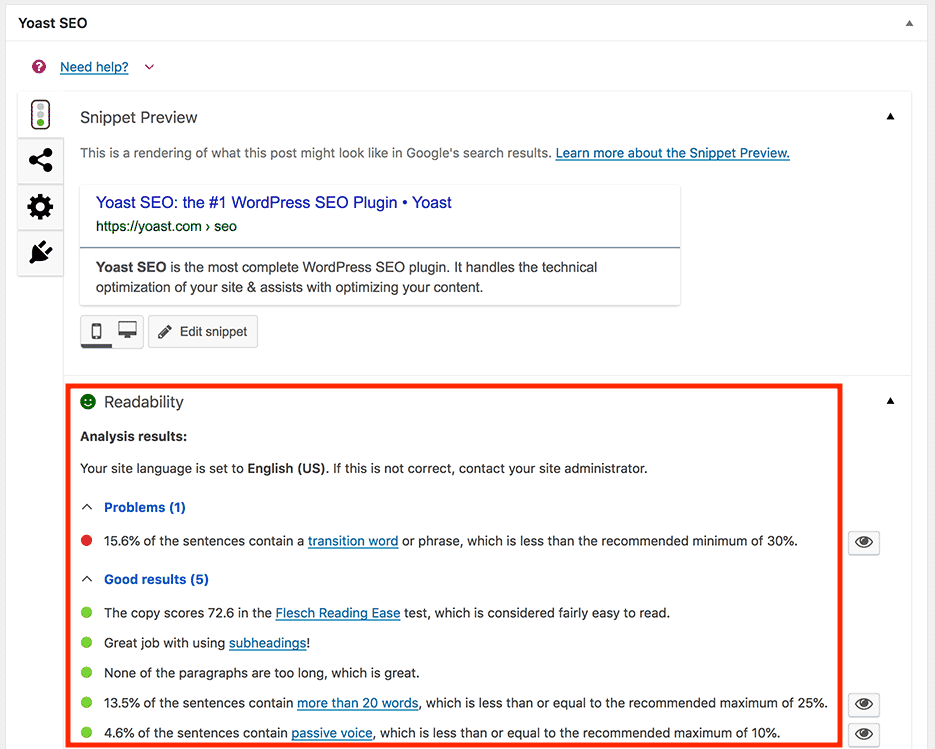Click the Yoast SEO metabox title
The width and height of the screenshot is (935, 749).
pos(53,23)
